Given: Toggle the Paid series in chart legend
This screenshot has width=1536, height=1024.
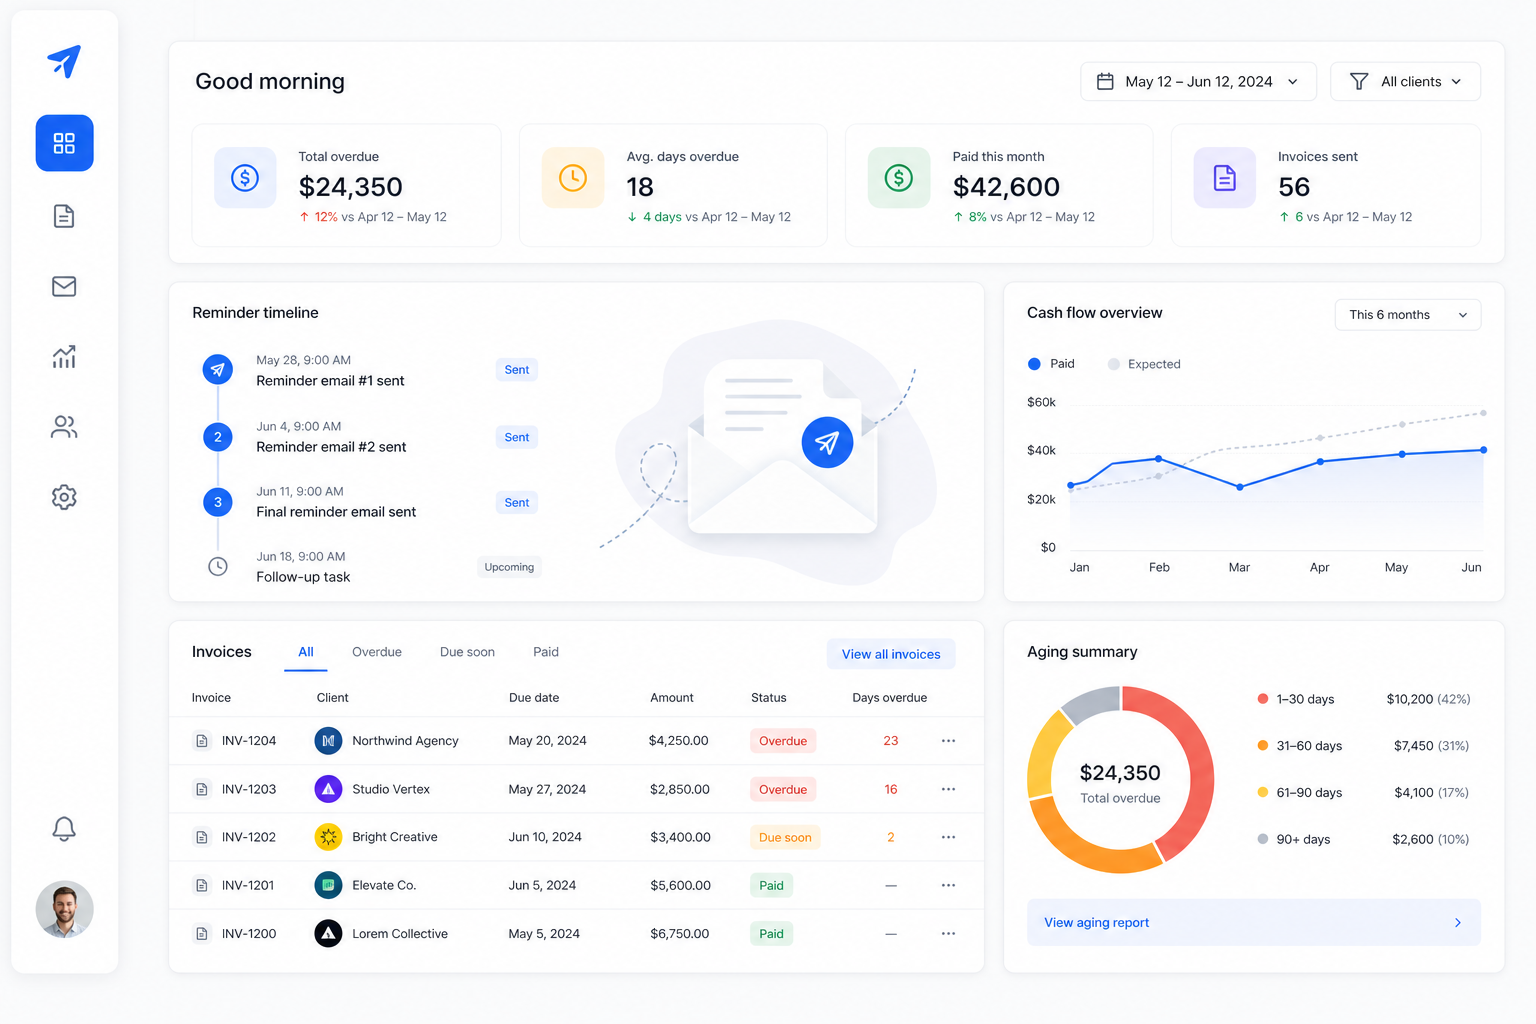Looking at the screenshot, I should (x=1051, y=364).
